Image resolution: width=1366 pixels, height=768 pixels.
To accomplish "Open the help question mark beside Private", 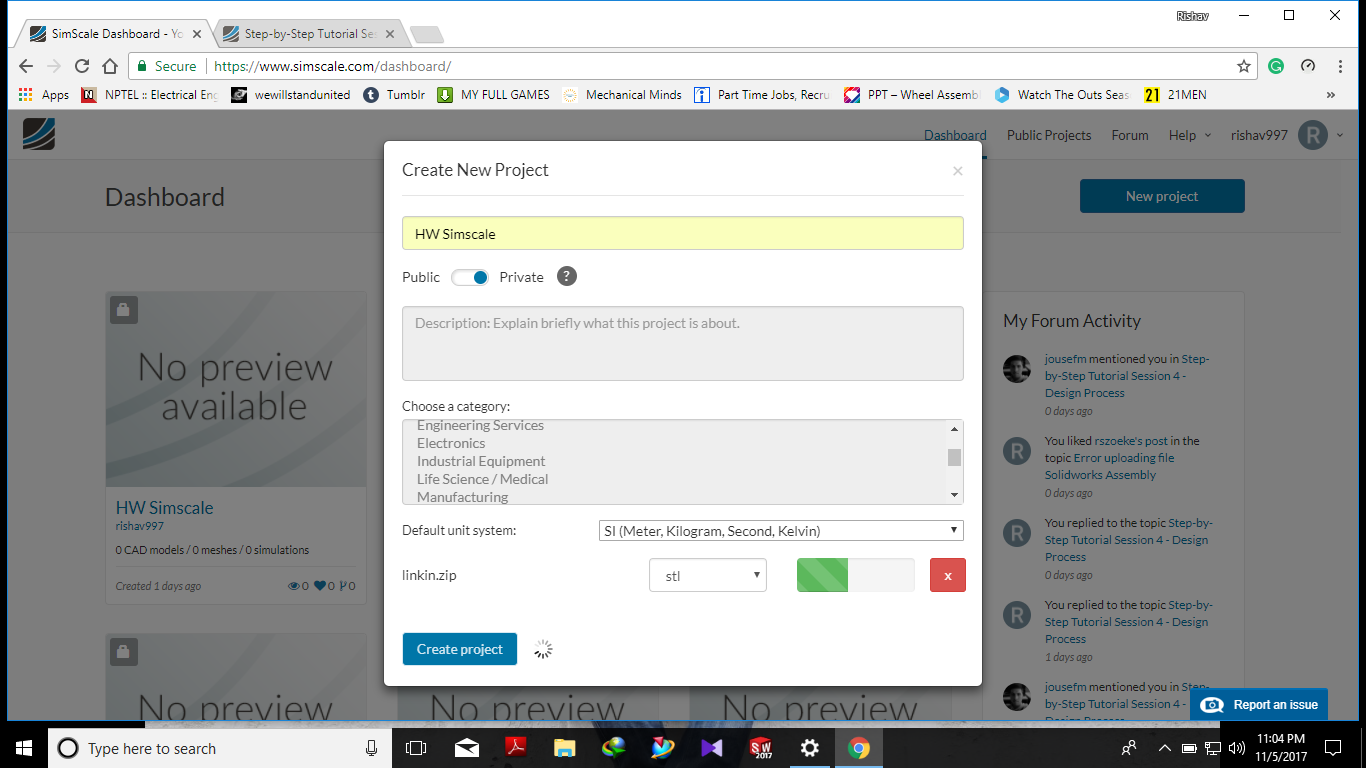I will click(567, 277).
